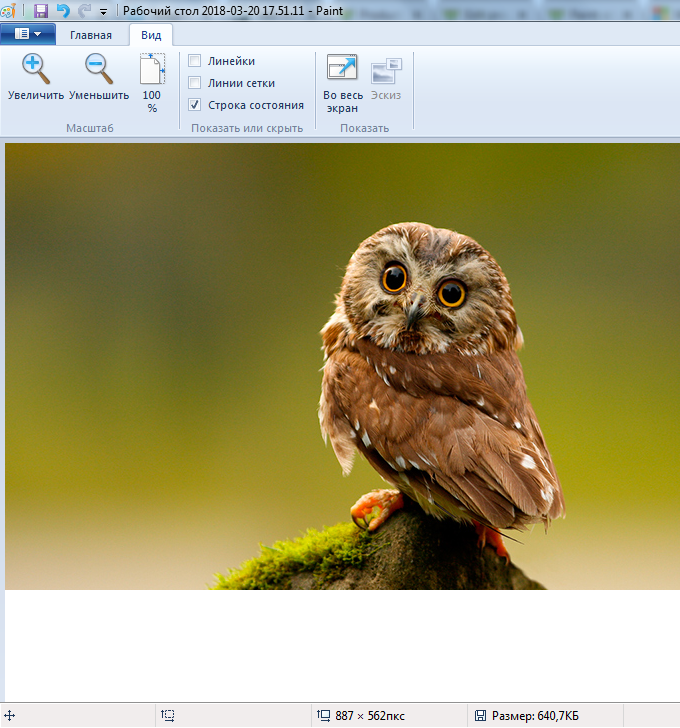The height and width of the screenshot is (728, 680).
Task: Enable the Линейки (Rulers) checkbox
Action: pos(195,61)
